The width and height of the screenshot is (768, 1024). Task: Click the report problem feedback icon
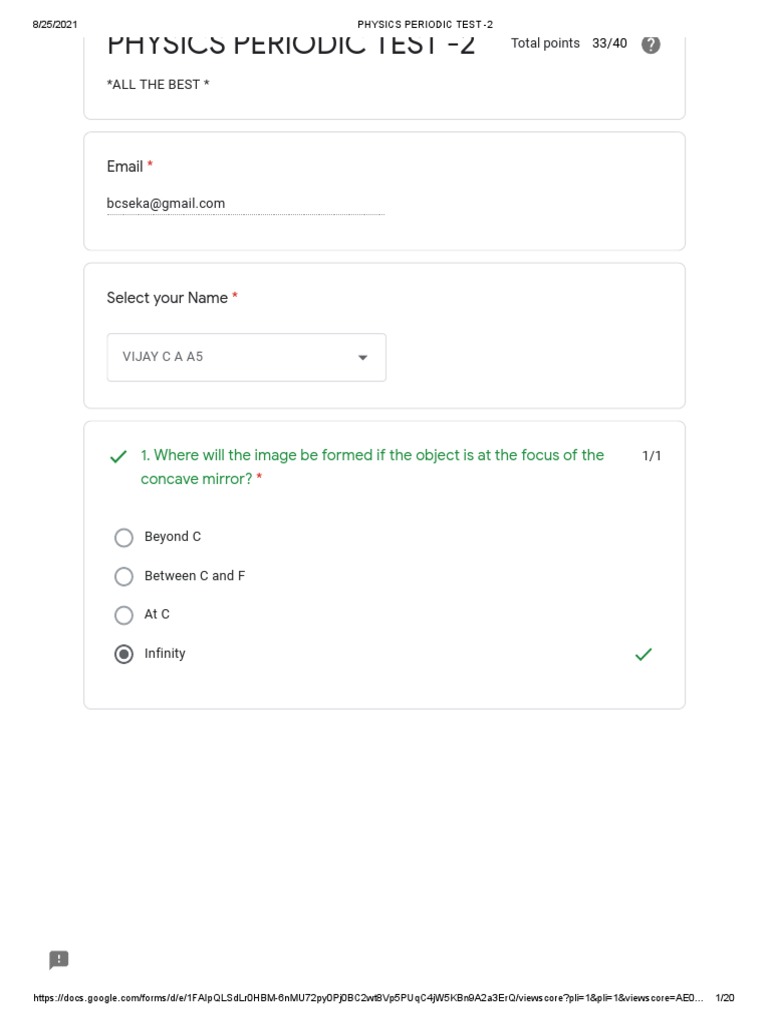(x=59, y=960)
